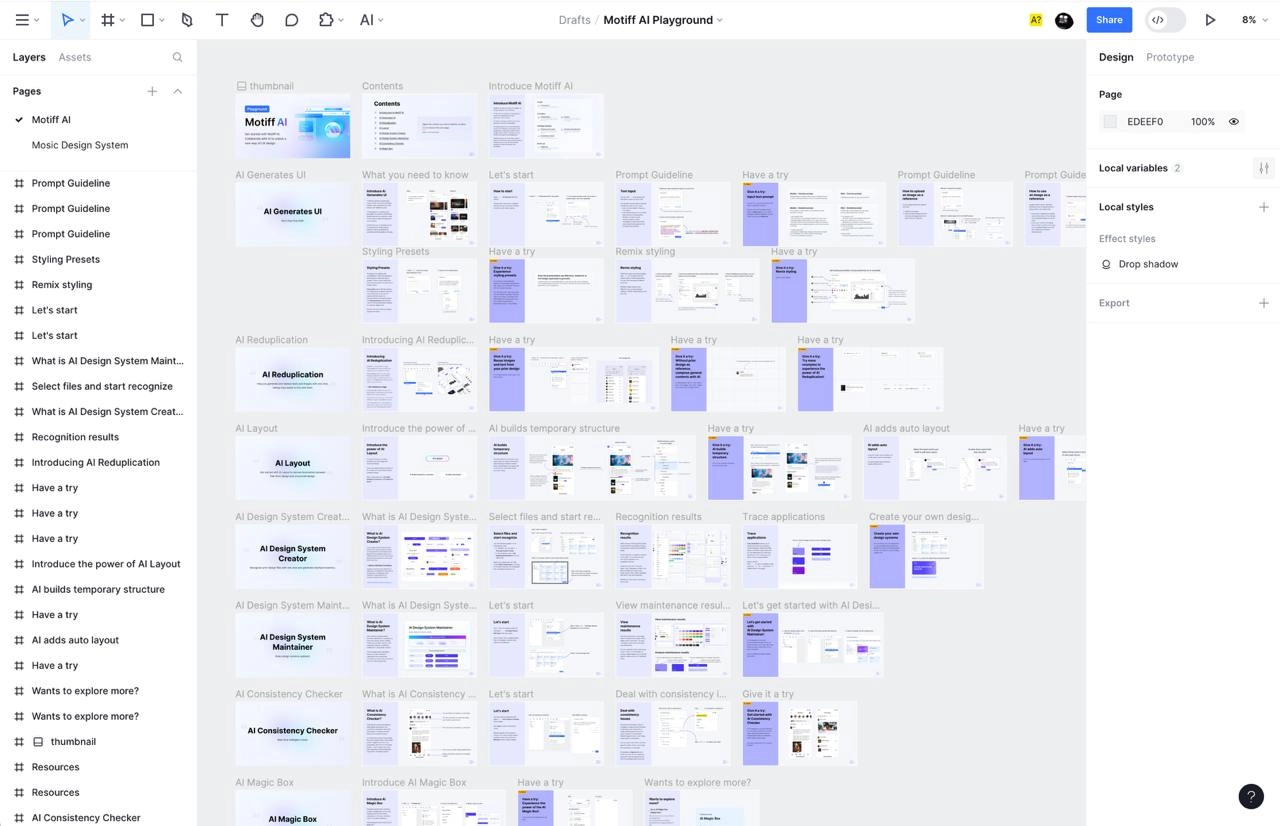This screenshot has height=826, width=1280.
Task: Open the plugins options arrow
Action: point(341,20)
